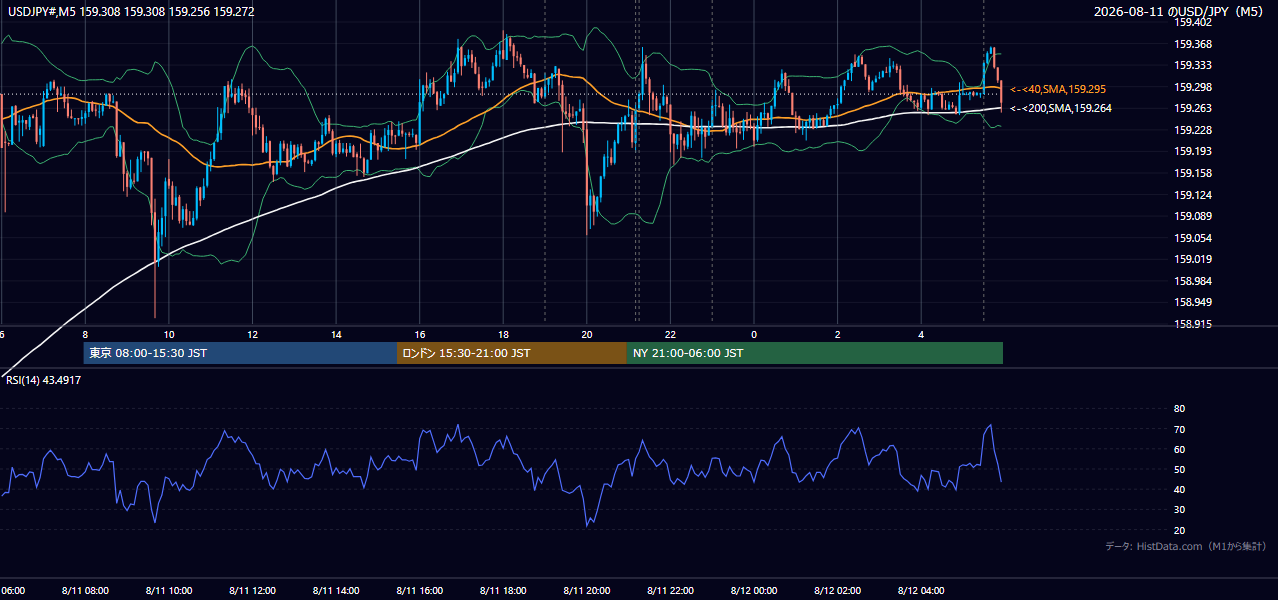Click price scale value 159.228
The image size is (1278, 600).
click(x=1193, y=130)
